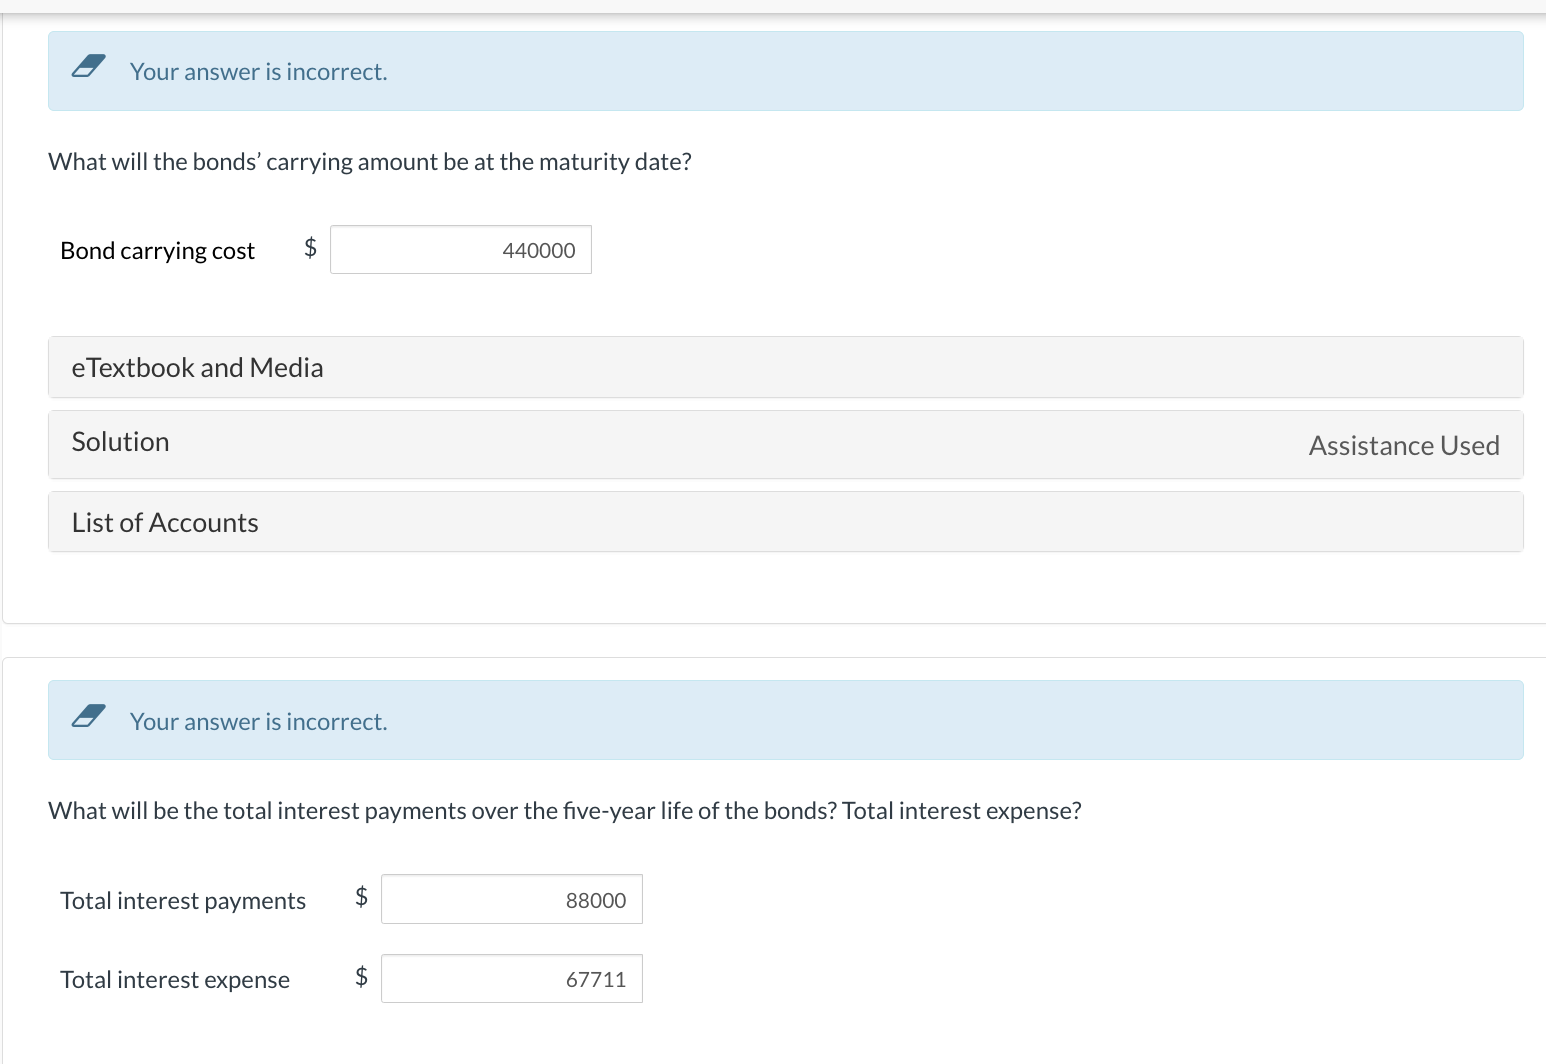The height and width of the screenshot is (1064, 1546).
Task: Click the dollar sign beside Total interest payments
Action: [361, 897]
